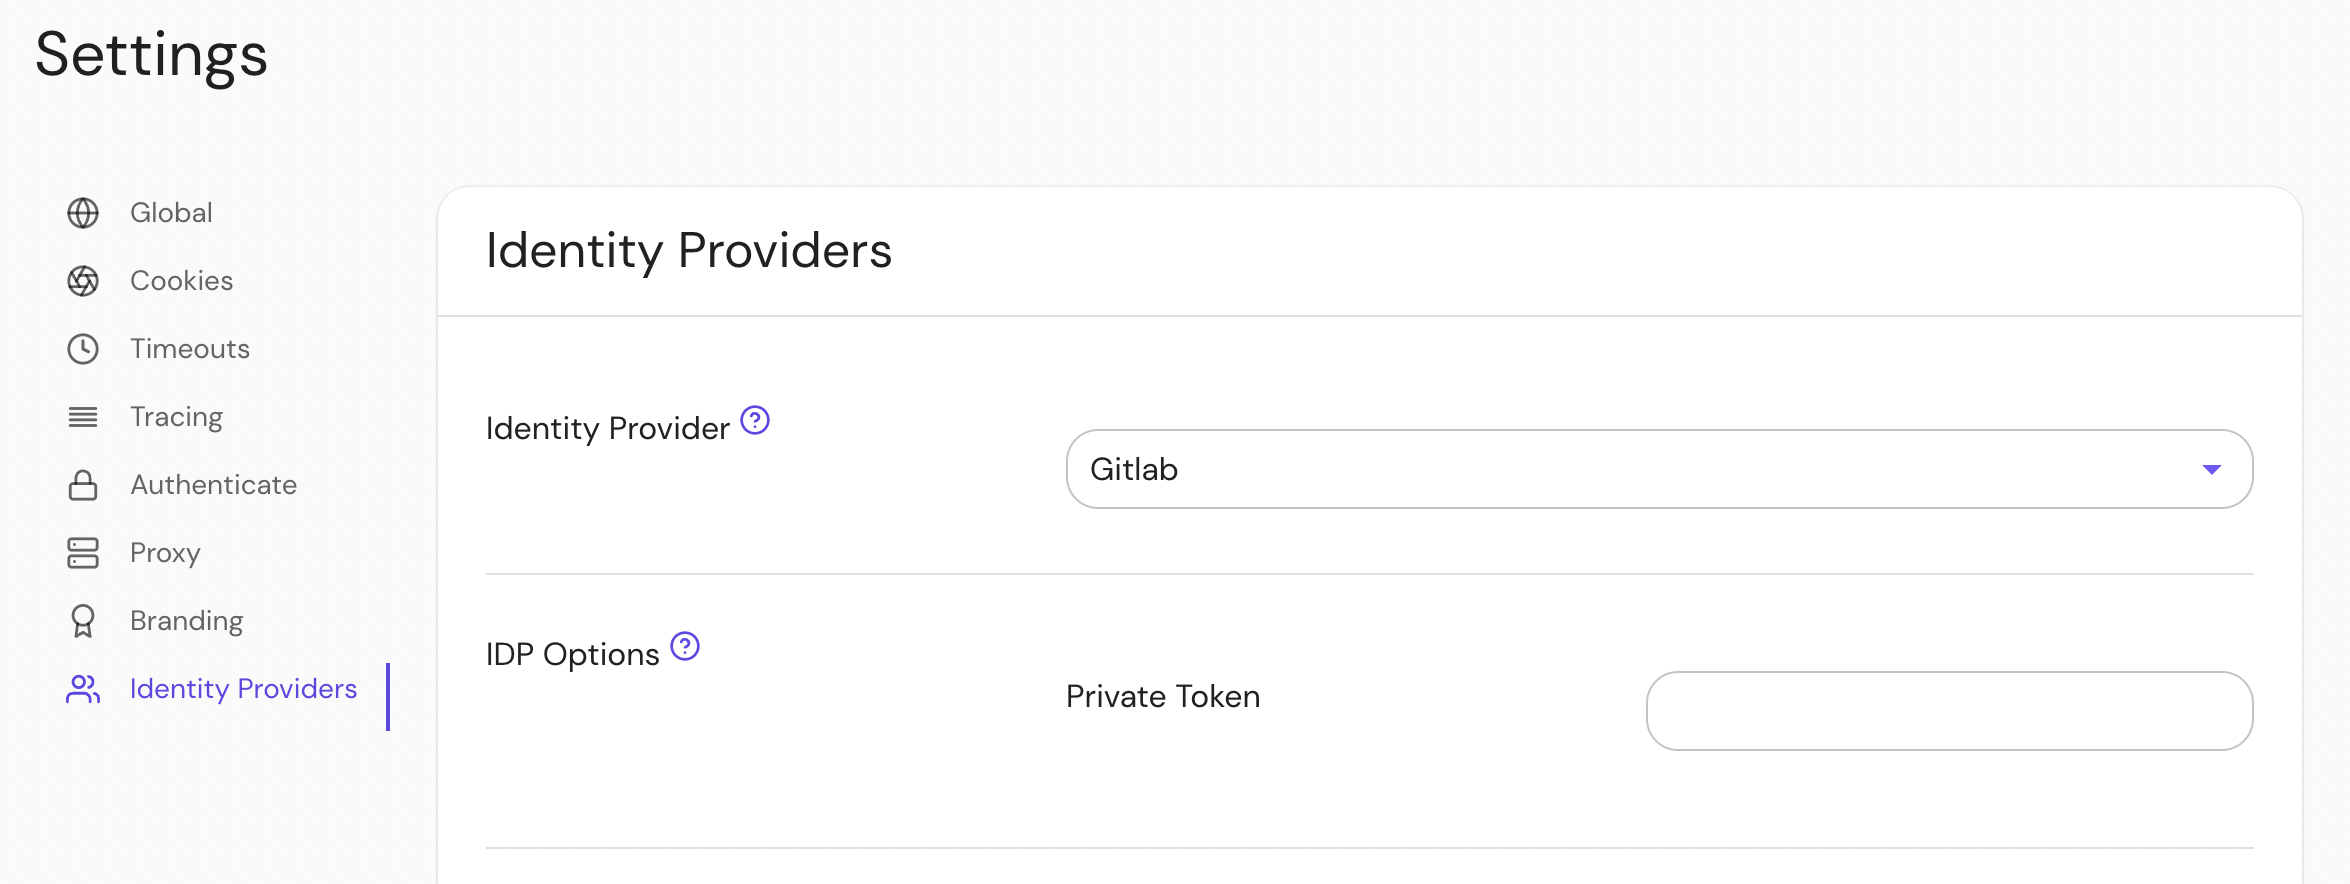Go to Branding settings

186,620
